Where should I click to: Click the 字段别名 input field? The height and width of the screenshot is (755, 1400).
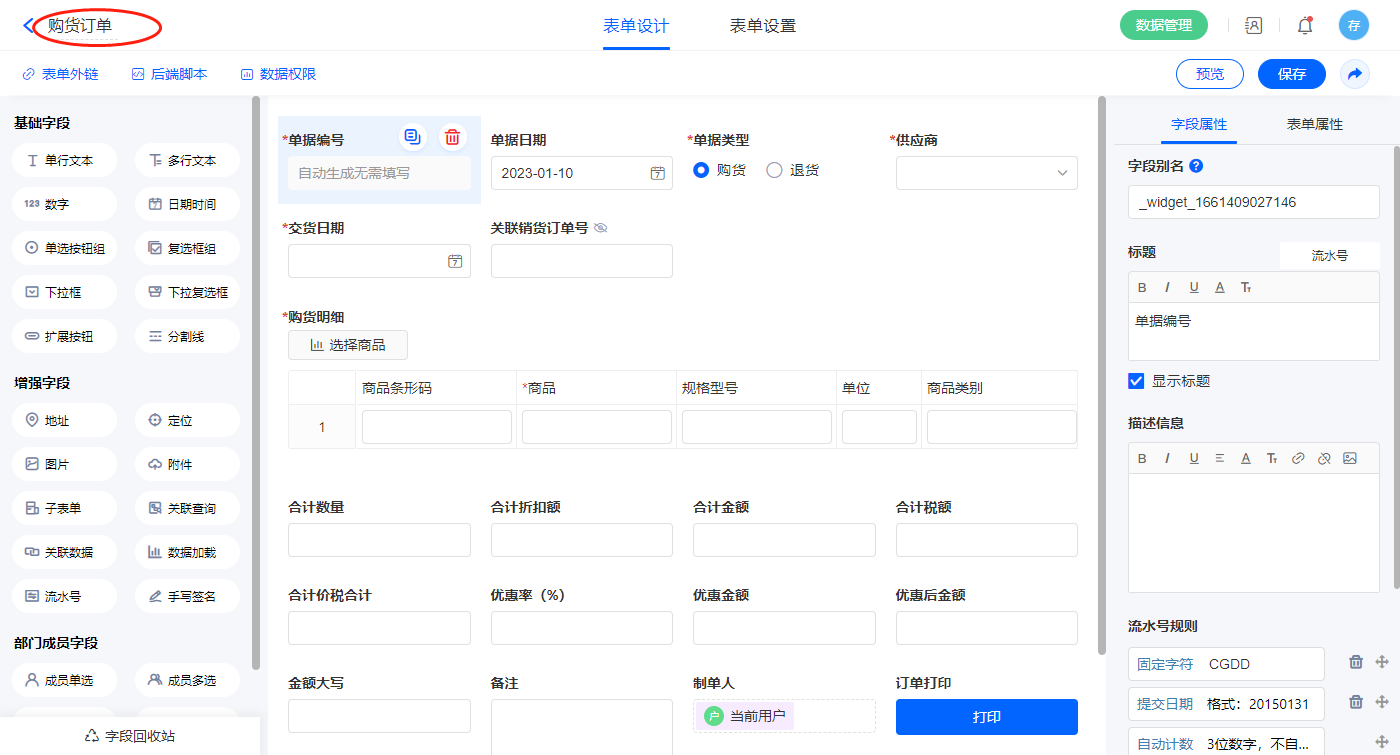click(x=1253, y=202)
